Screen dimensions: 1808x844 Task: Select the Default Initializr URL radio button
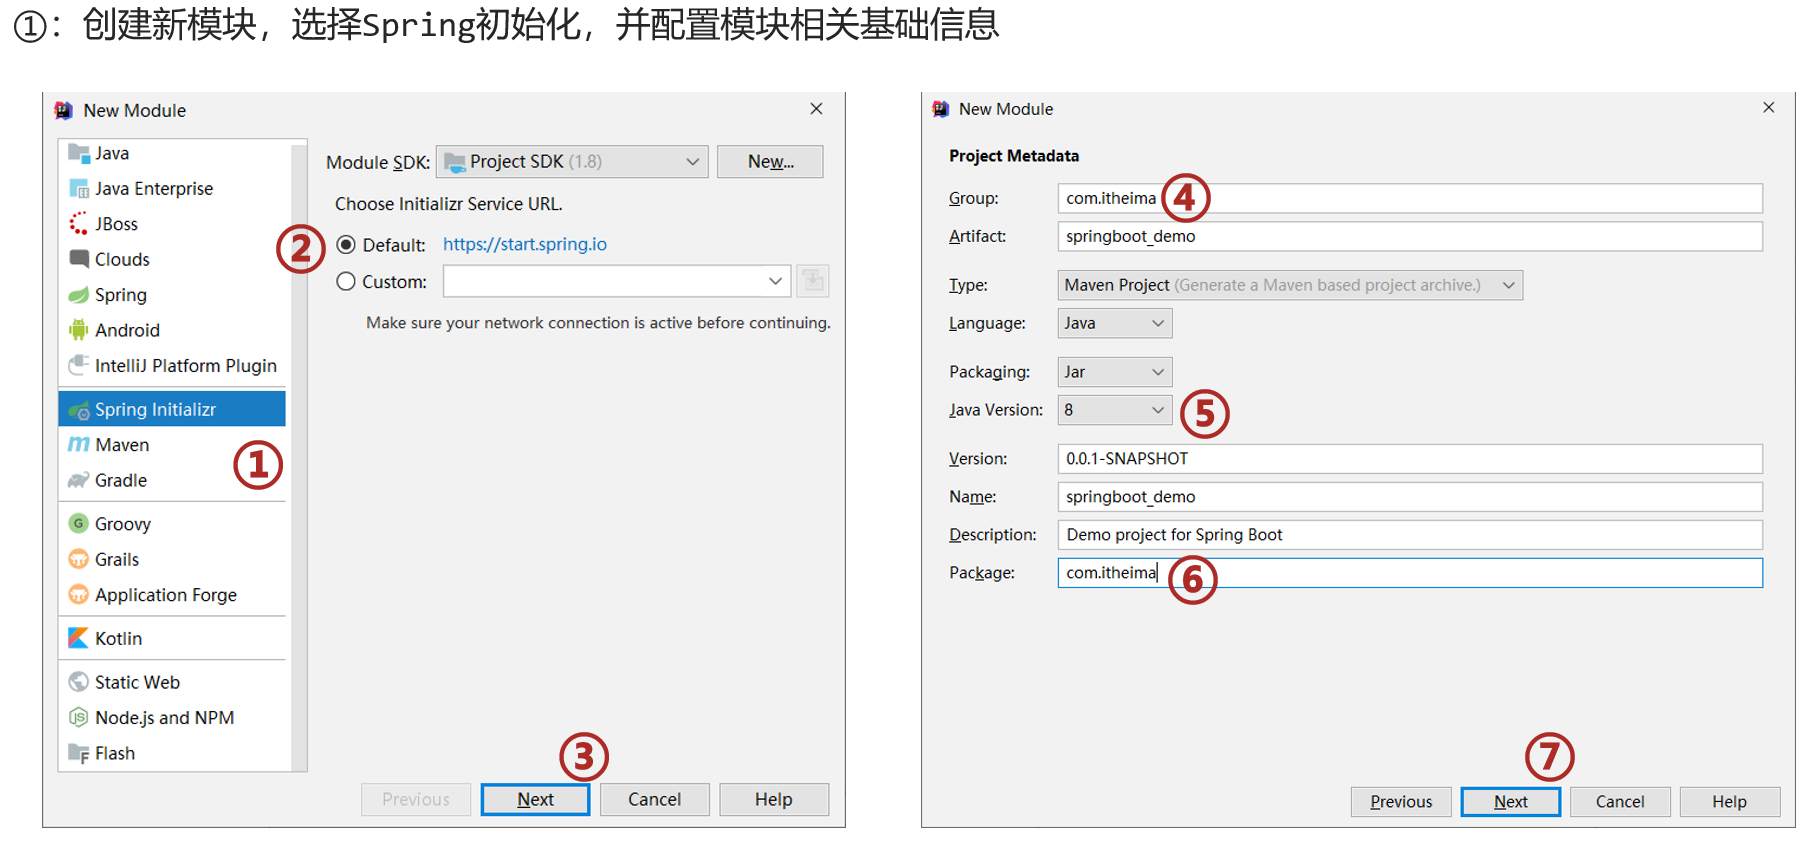[346, 245]
